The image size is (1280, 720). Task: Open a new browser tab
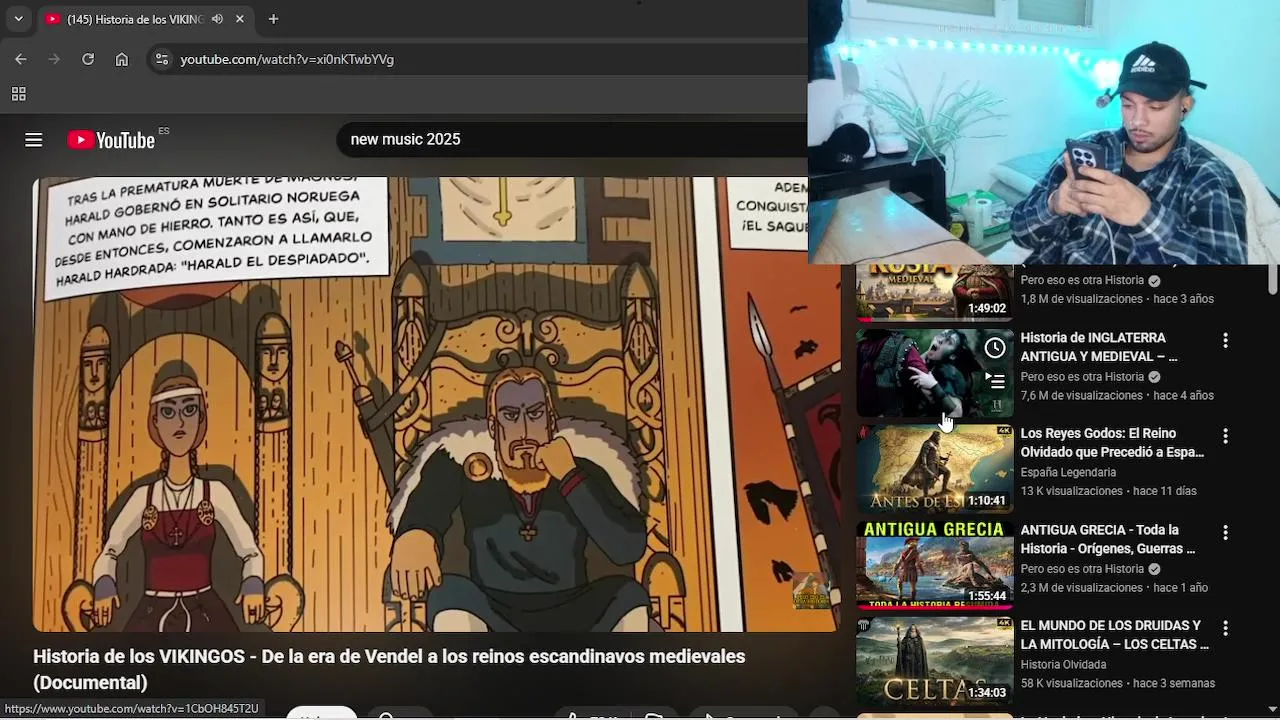273,19
